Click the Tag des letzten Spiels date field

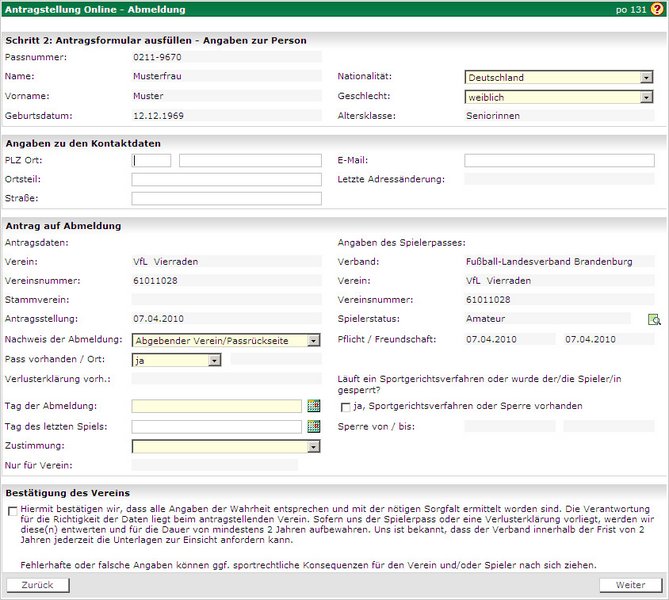pyautogui.click(x=216, y=426)
